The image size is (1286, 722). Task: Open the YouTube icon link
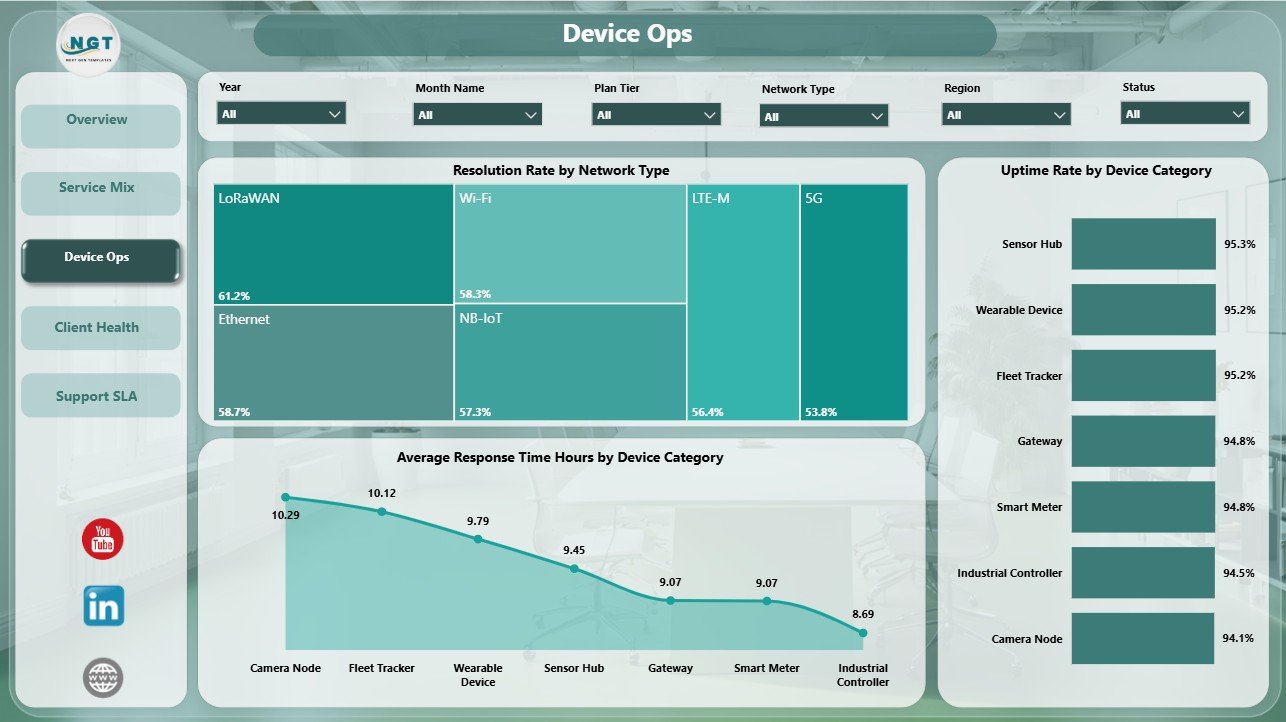(102, 540)
